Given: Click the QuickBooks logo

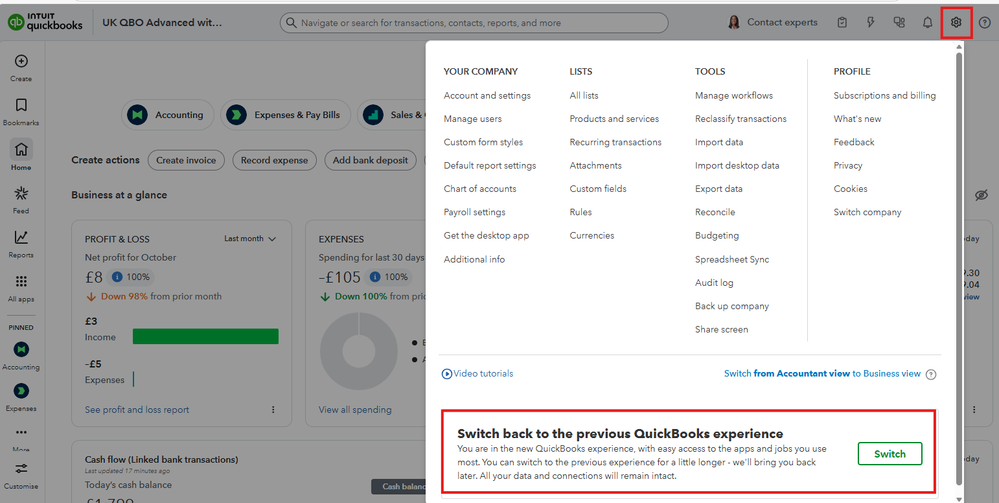Looking at the screenshot, I should (x=45, y=22).
